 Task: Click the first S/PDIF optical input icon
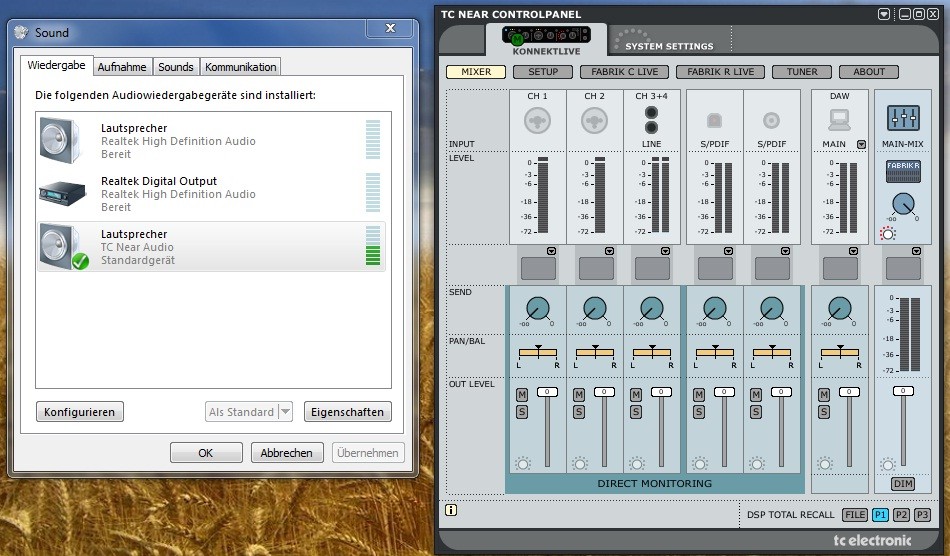714,121
